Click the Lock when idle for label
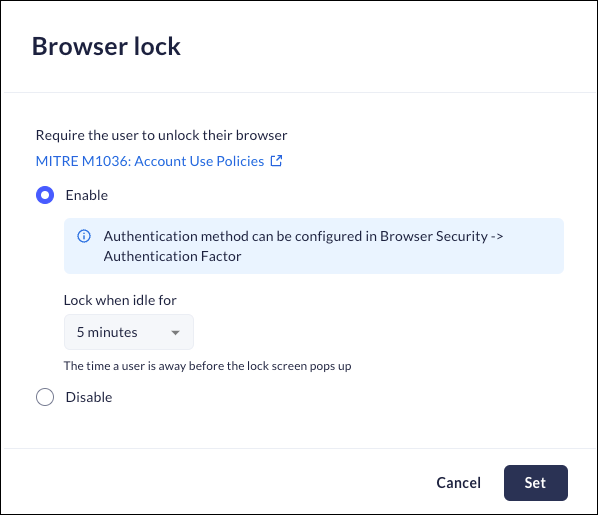This screenshot has width=598, height=515. [120, 300]
